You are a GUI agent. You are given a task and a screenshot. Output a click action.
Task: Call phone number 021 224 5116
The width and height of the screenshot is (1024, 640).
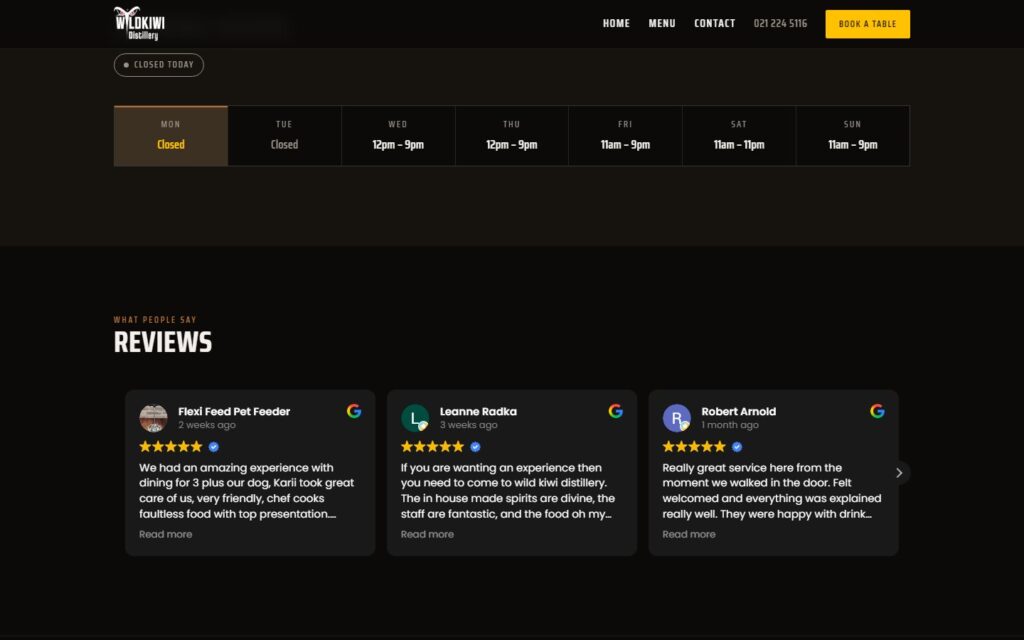(780, 24)
